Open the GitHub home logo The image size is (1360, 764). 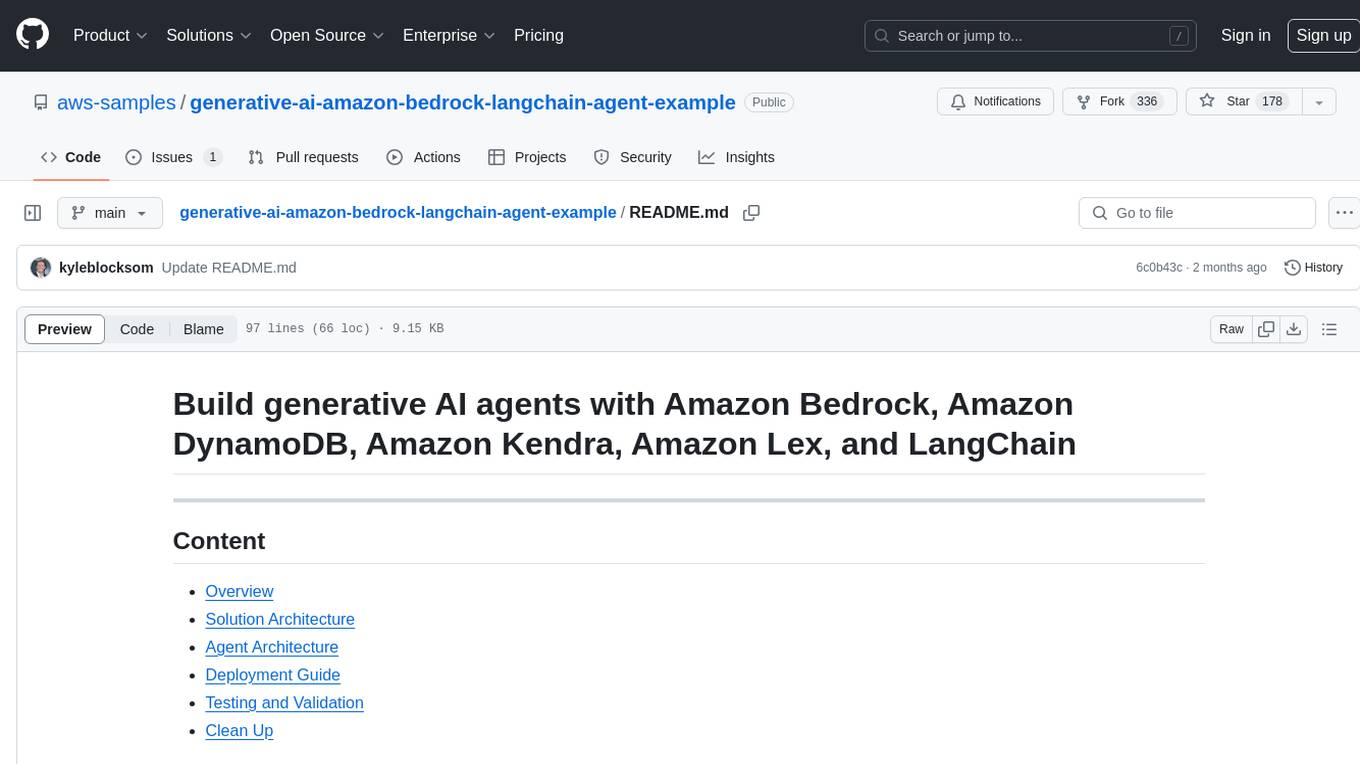coord(32,35)
